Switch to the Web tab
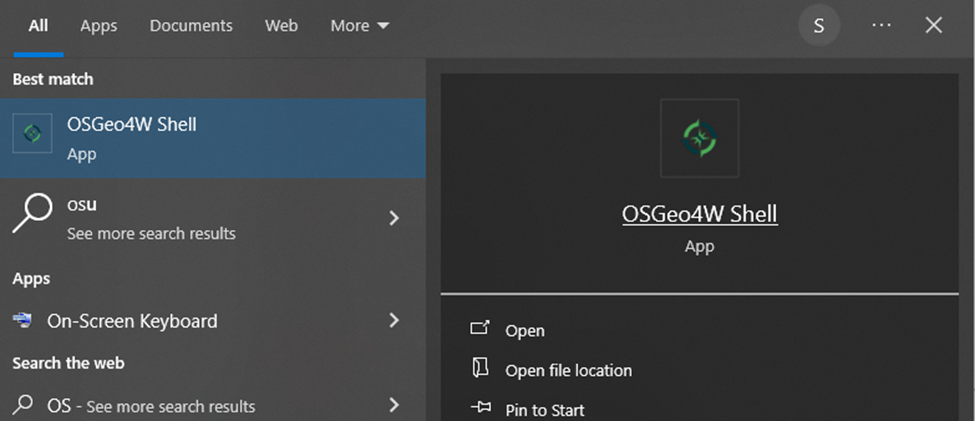Viewport: 975px width, 421px height. point(281,26)
